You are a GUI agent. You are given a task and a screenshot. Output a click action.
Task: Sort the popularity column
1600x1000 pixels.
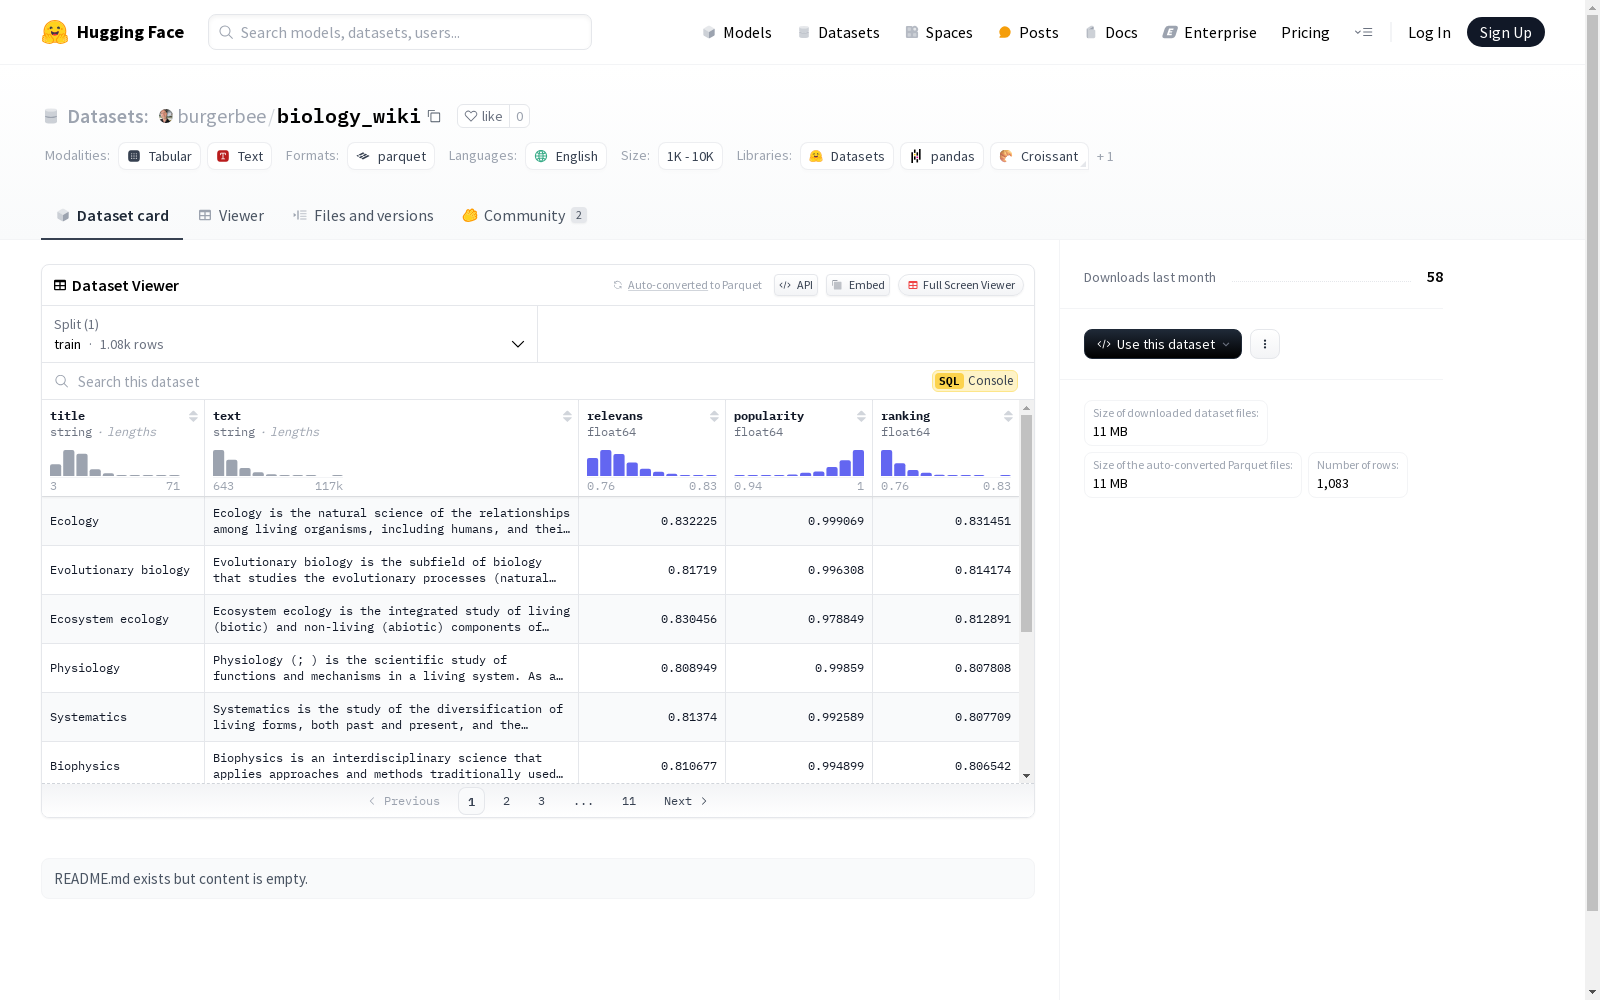[861, 416]
